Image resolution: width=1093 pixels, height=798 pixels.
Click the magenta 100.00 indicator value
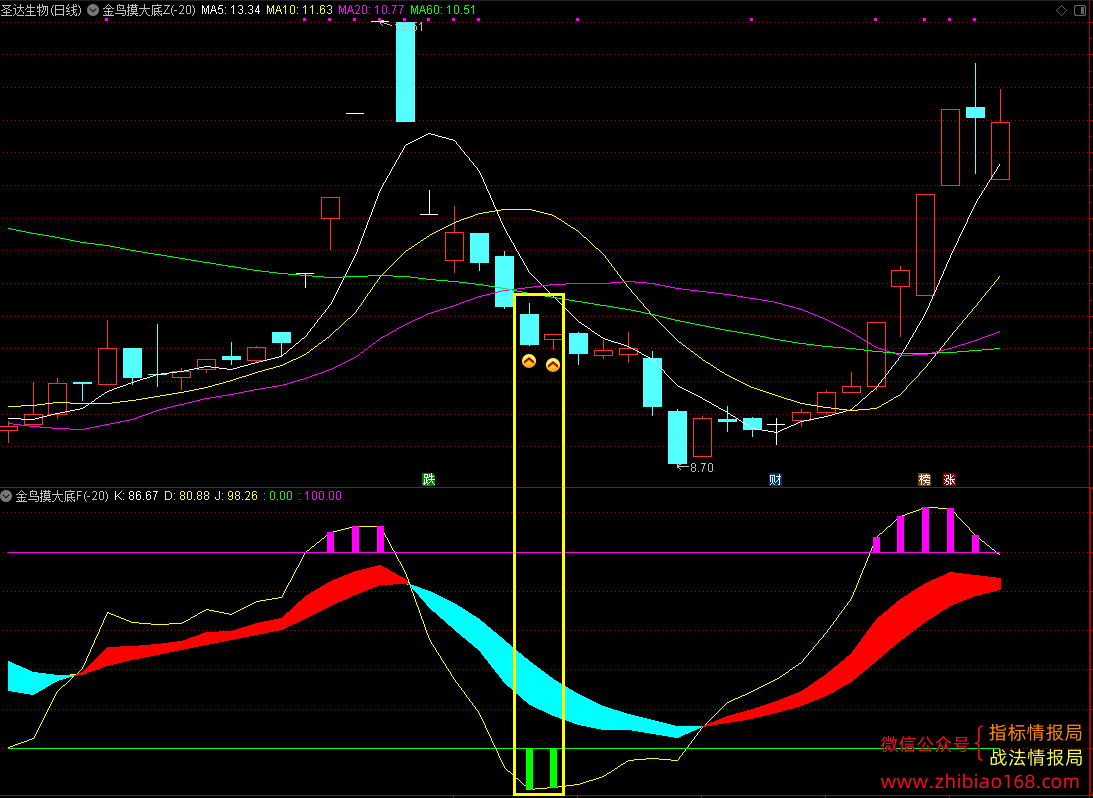(321, 496)
